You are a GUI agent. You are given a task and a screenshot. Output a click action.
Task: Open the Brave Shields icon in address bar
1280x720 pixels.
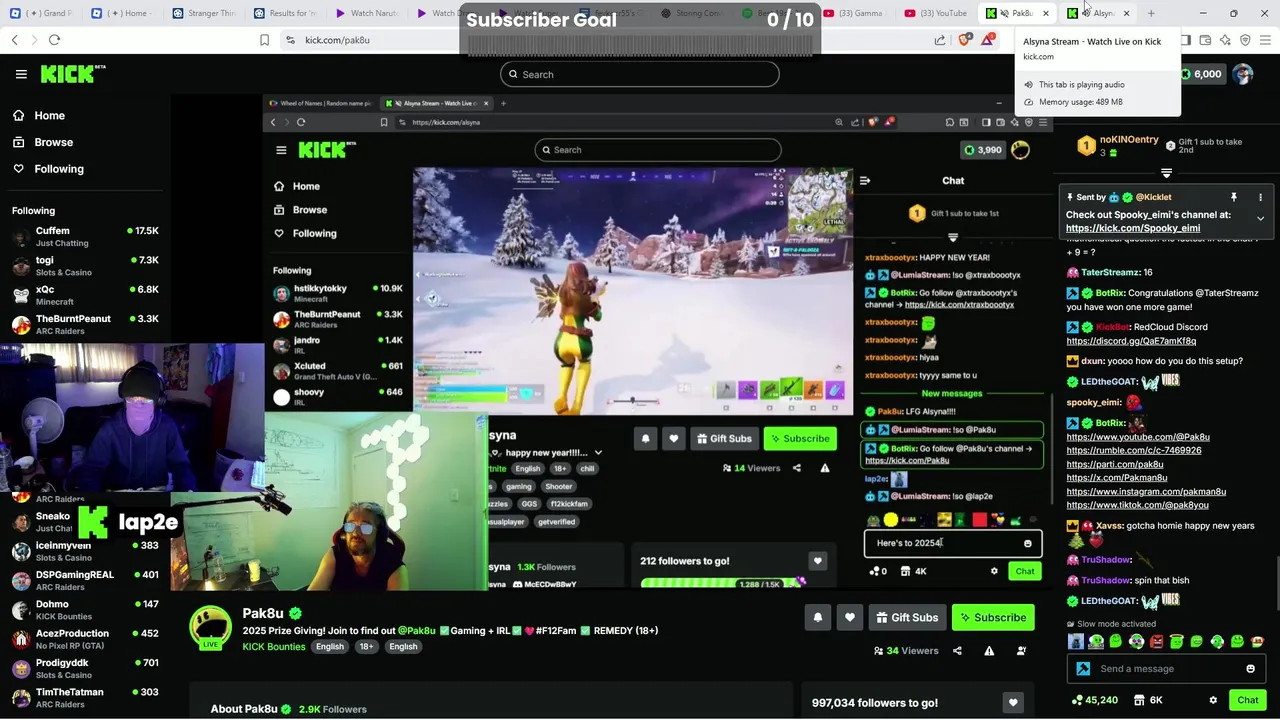coord(964,40)
